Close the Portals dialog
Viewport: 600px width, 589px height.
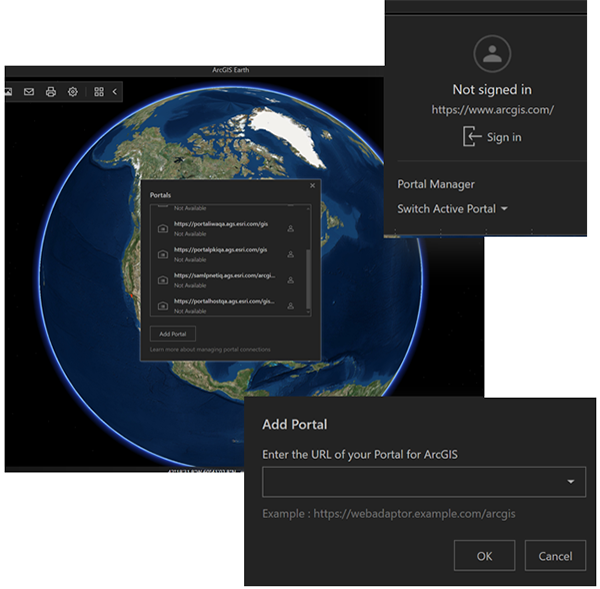pyautogui.click(x=313, y=186)
